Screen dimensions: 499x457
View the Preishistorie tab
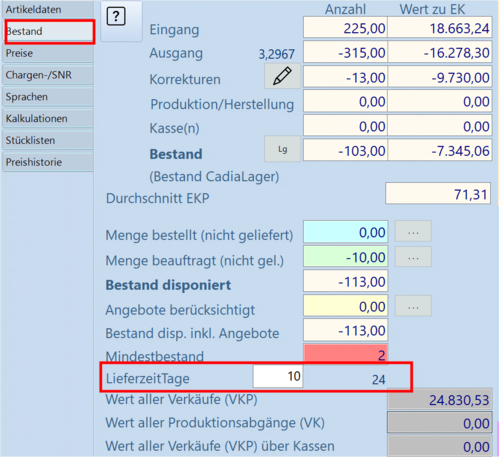tap(48, 162)
